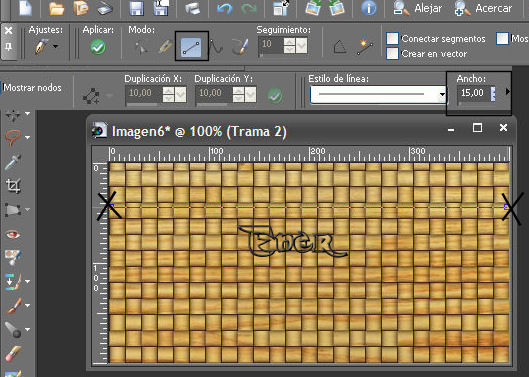Click the green Aplicar checkmark
This screenshot has height=377, width=529.
click(98, 47)
